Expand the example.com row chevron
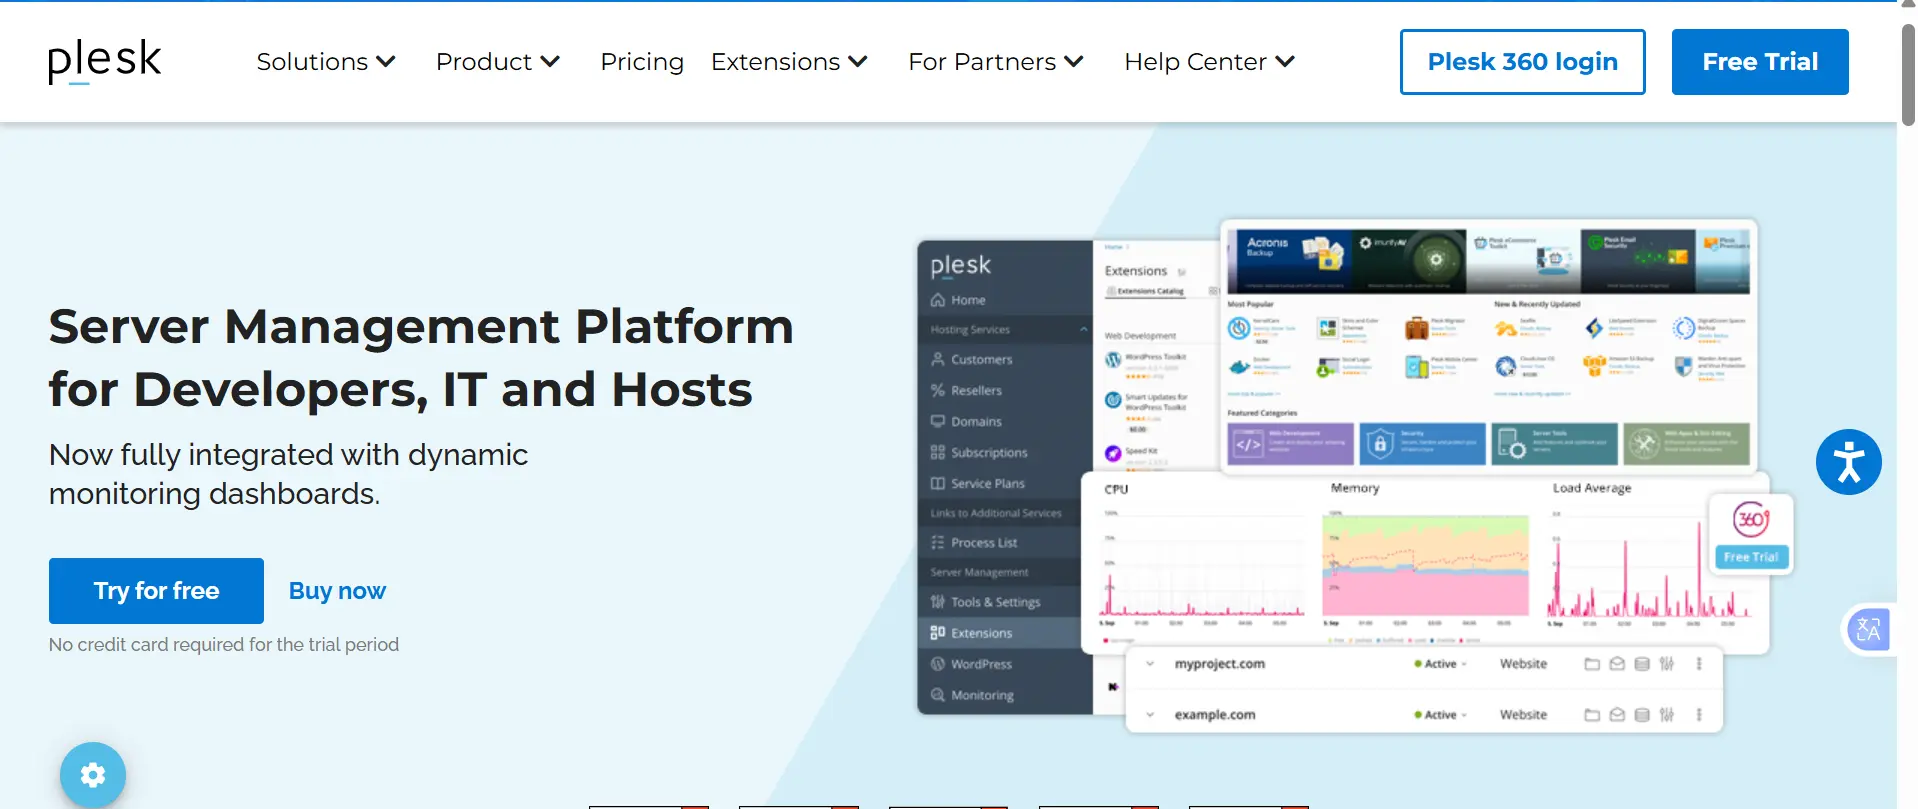Viewport: 1918px width, 809px height. 1150,714
